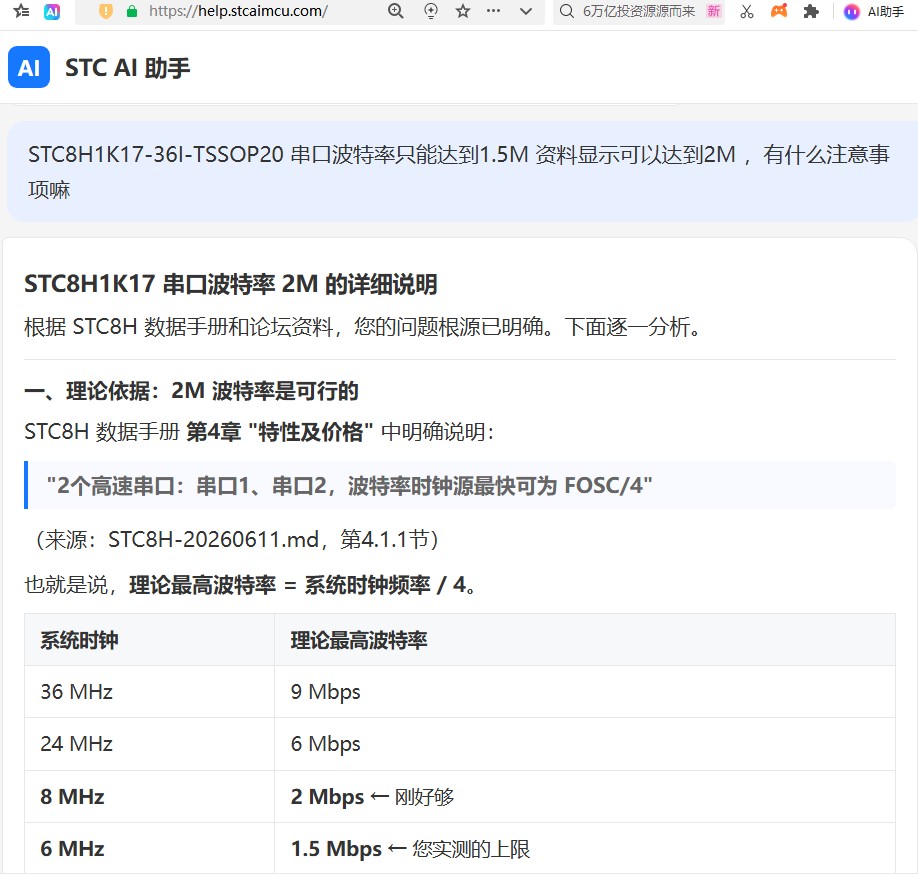Open the favorites list star icon
Viewport: 918px width, 876px height.
point(21,11)
